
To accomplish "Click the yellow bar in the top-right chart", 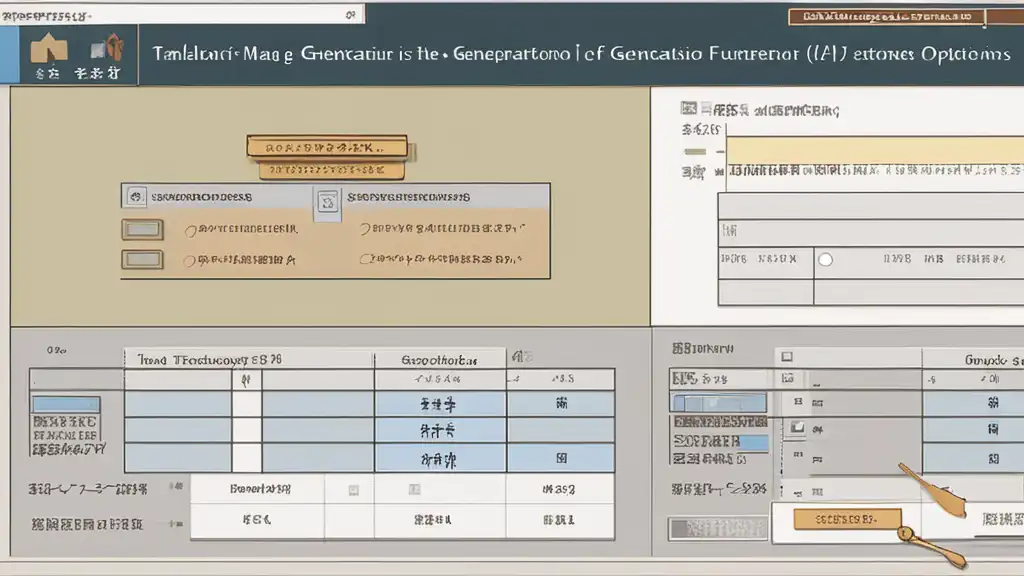I will coord(870,150).
